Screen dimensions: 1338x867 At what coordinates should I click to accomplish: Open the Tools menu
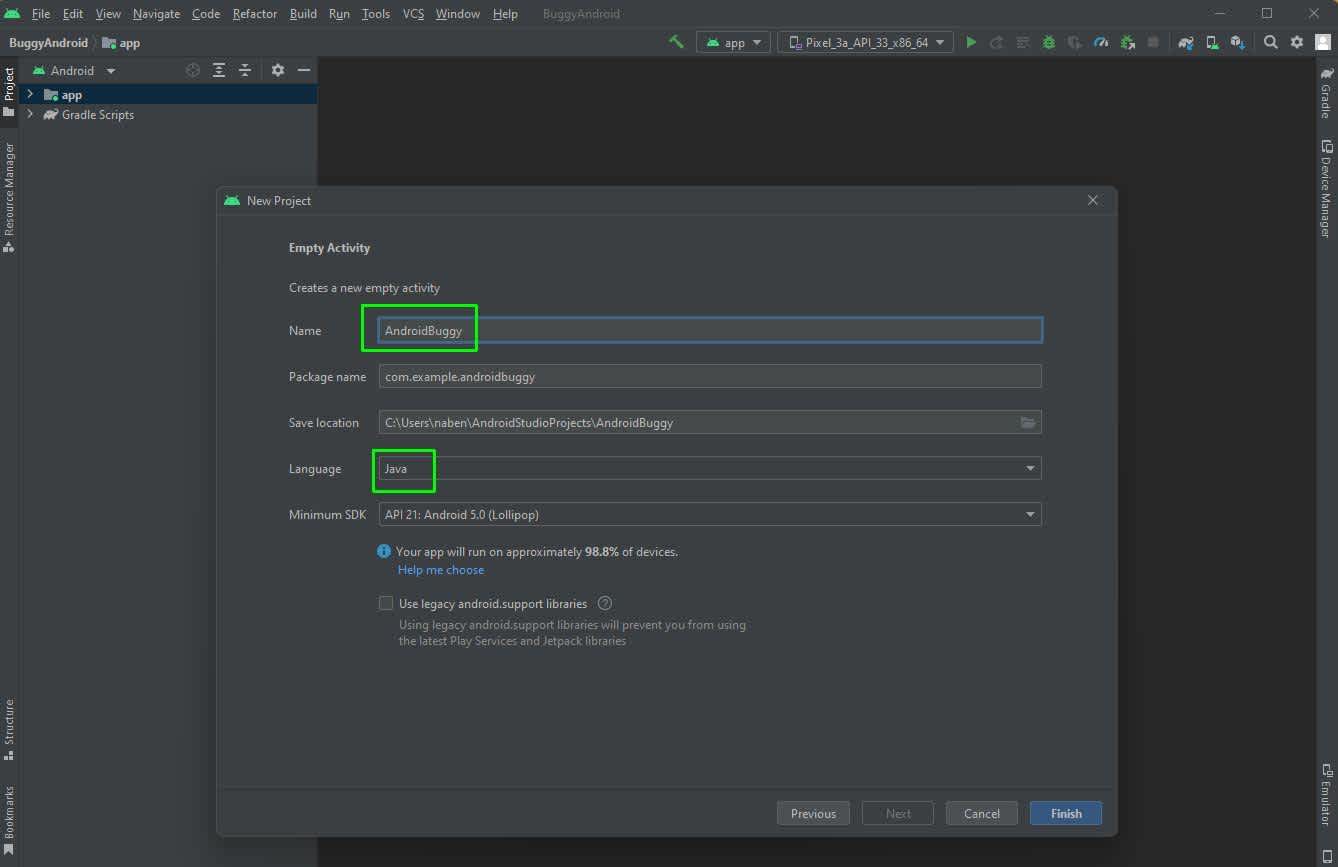click(376, 14)
